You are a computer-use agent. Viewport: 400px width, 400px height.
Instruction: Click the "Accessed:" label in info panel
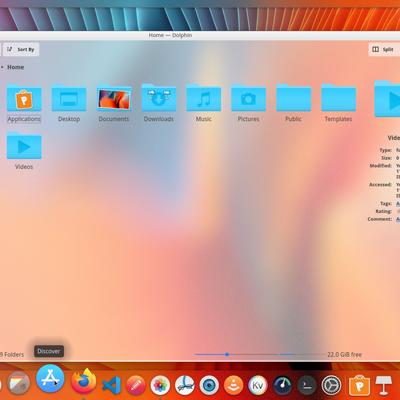click(x=380, y=184)
